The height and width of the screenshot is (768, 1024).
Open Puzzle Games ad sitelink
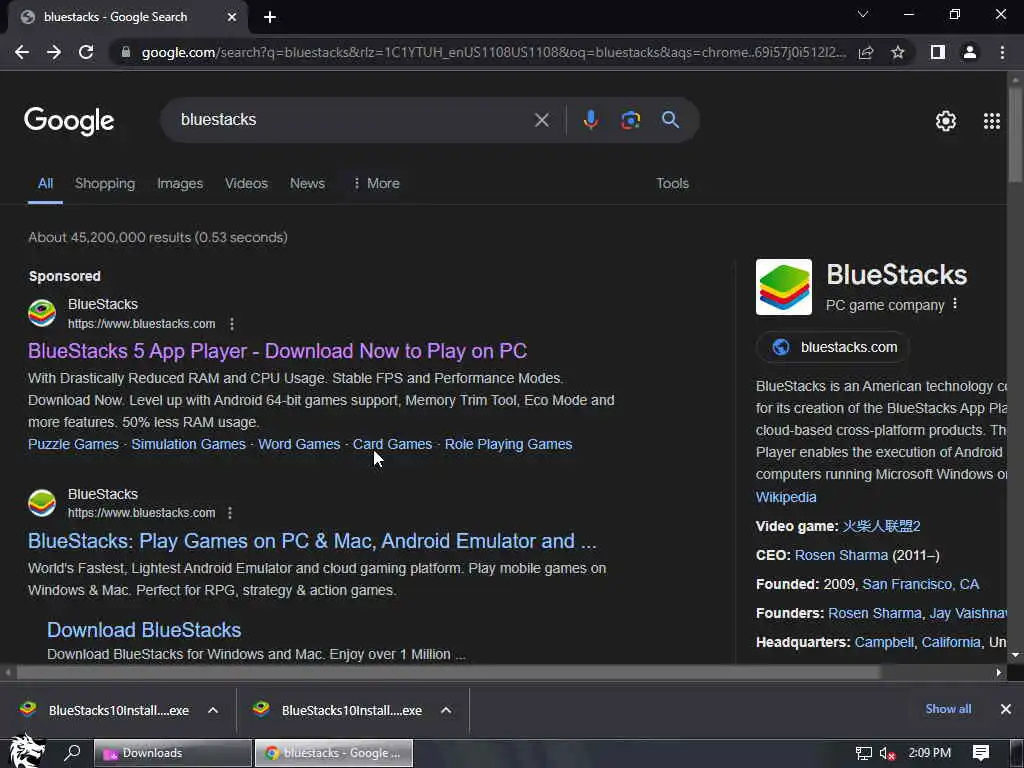(73, 444)
